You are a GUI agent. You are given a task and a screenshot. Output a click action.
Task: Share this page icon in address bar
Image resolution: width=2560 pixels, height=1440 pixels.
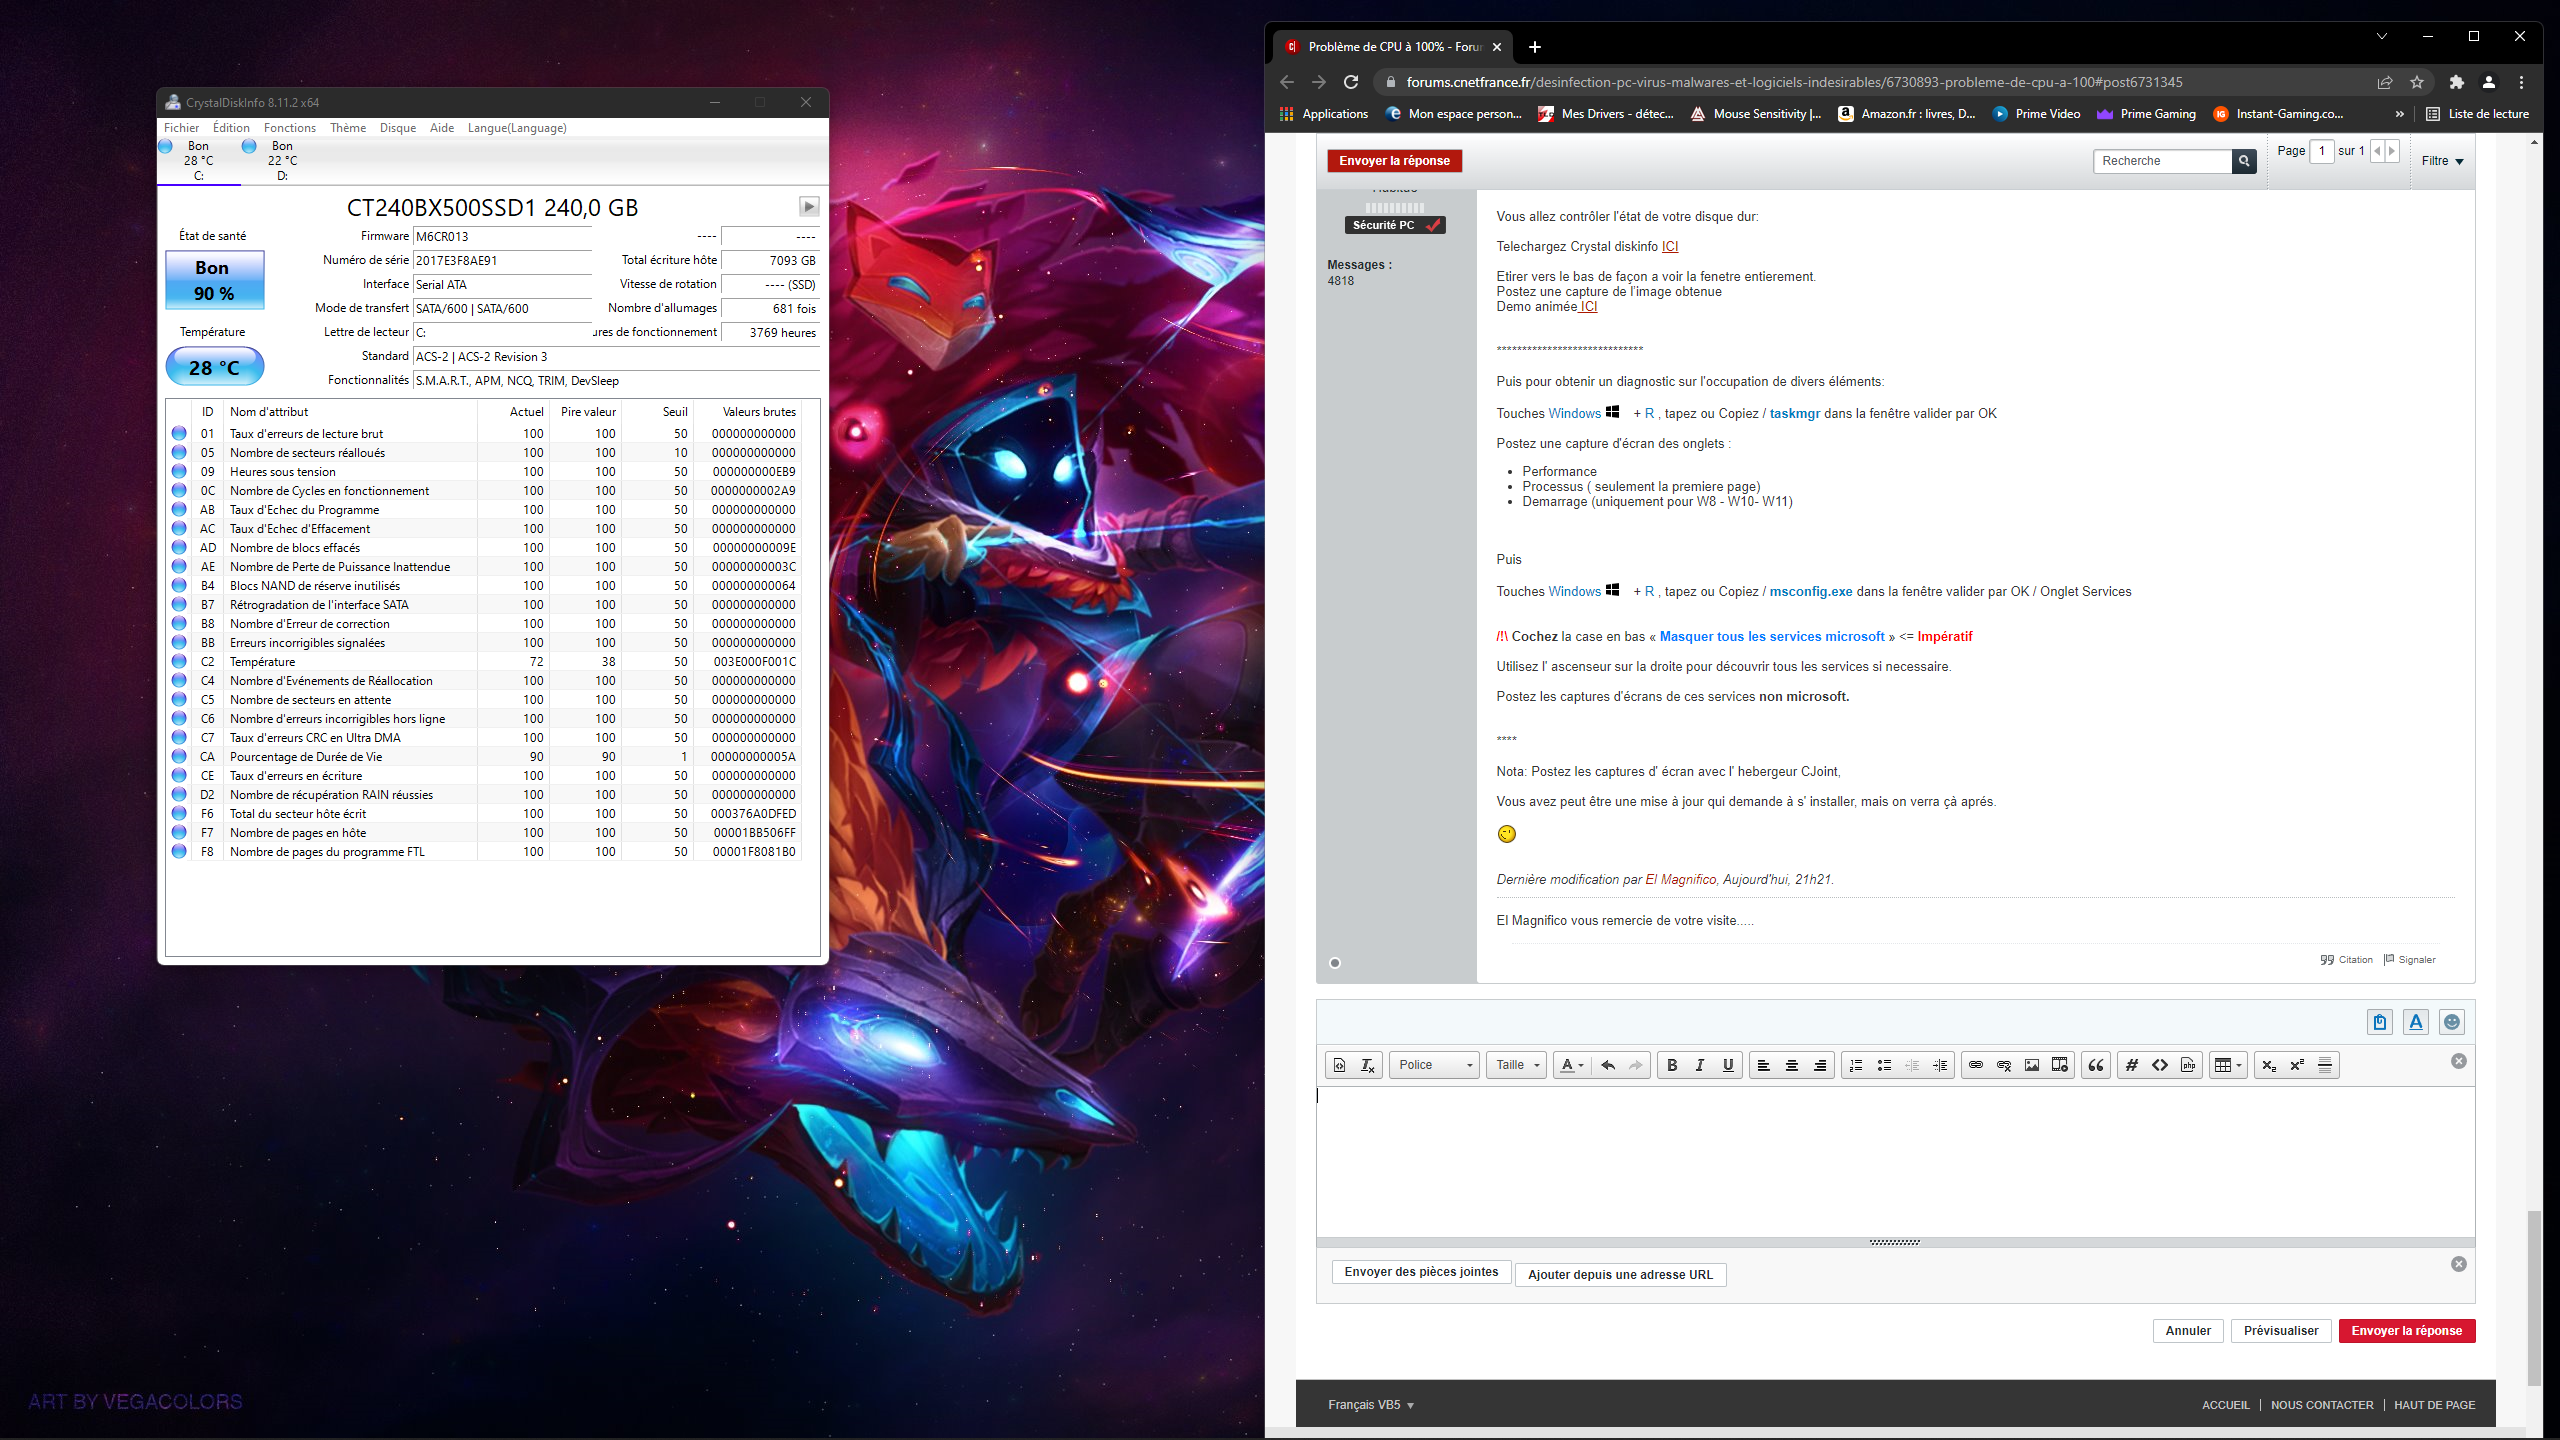click(2385, 82)
